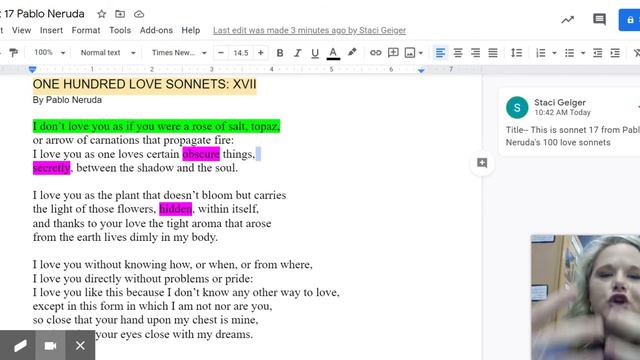640x360 pixels.
Task: Check the cloud document status icon
Action: 139,14
